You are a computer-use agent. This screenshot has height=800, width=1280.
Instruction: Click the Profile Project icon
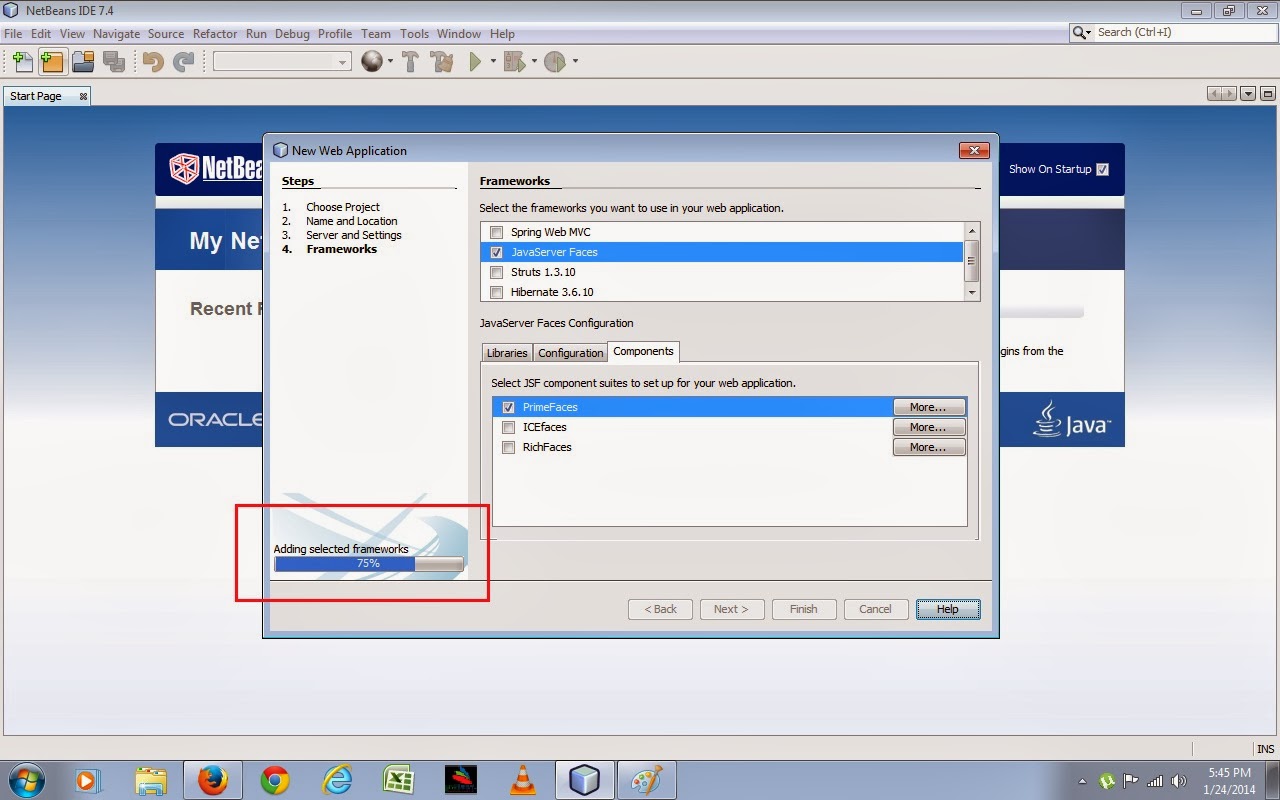[555, 62]
